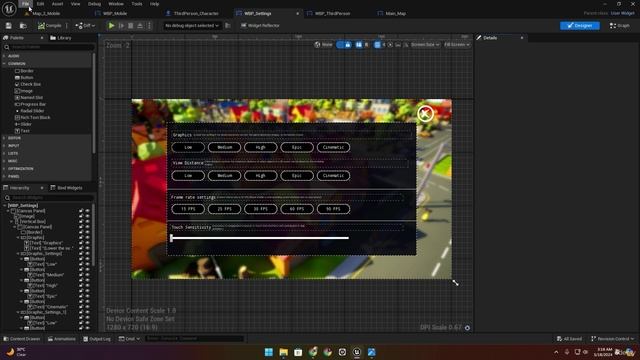
Task: Open the Windows Start menu in the taskbar
Action: point(269,352)
